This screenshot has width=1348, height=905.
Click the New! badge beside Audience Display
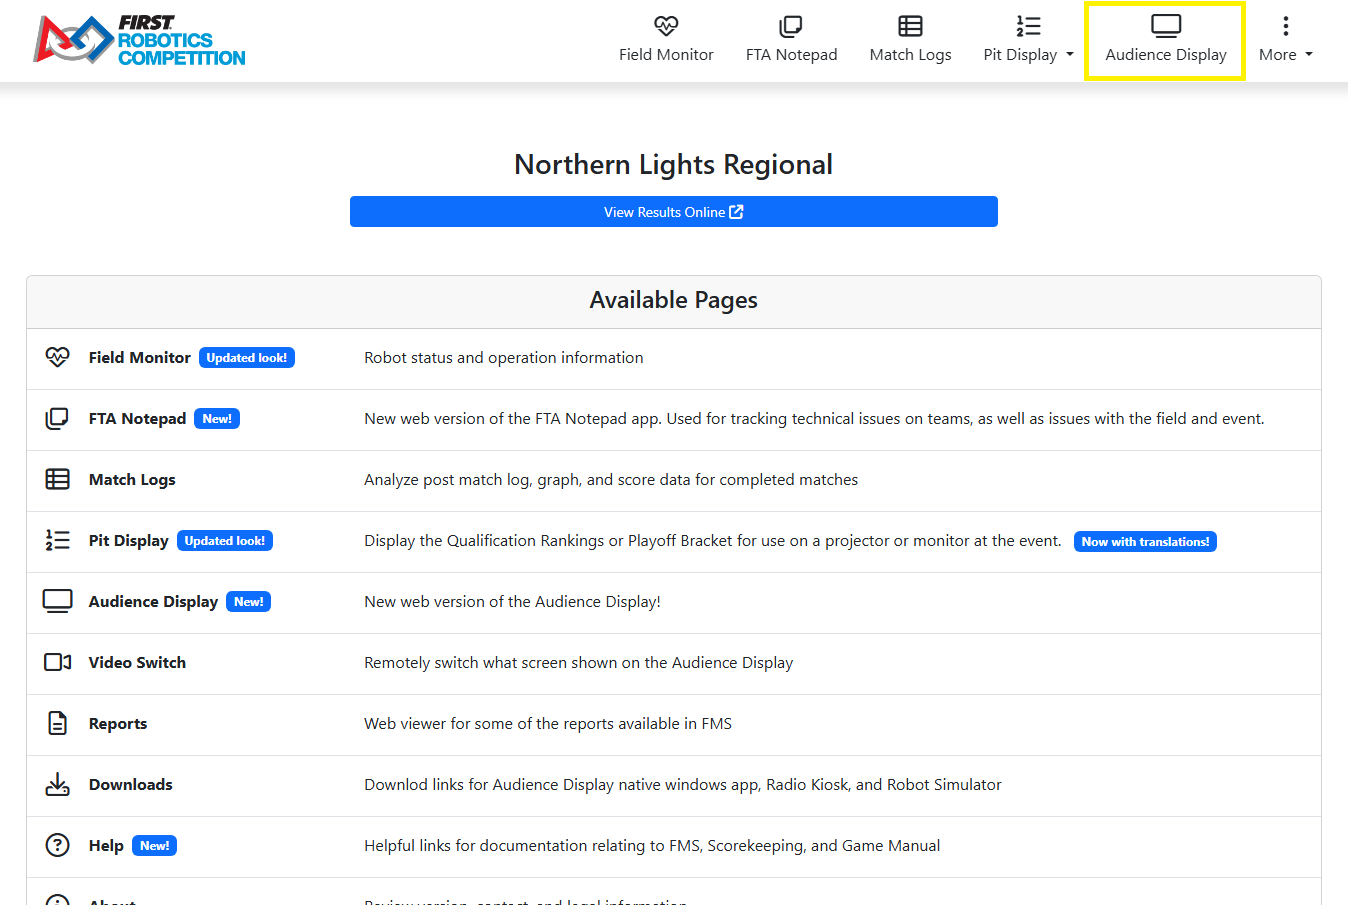coord(249,601)
